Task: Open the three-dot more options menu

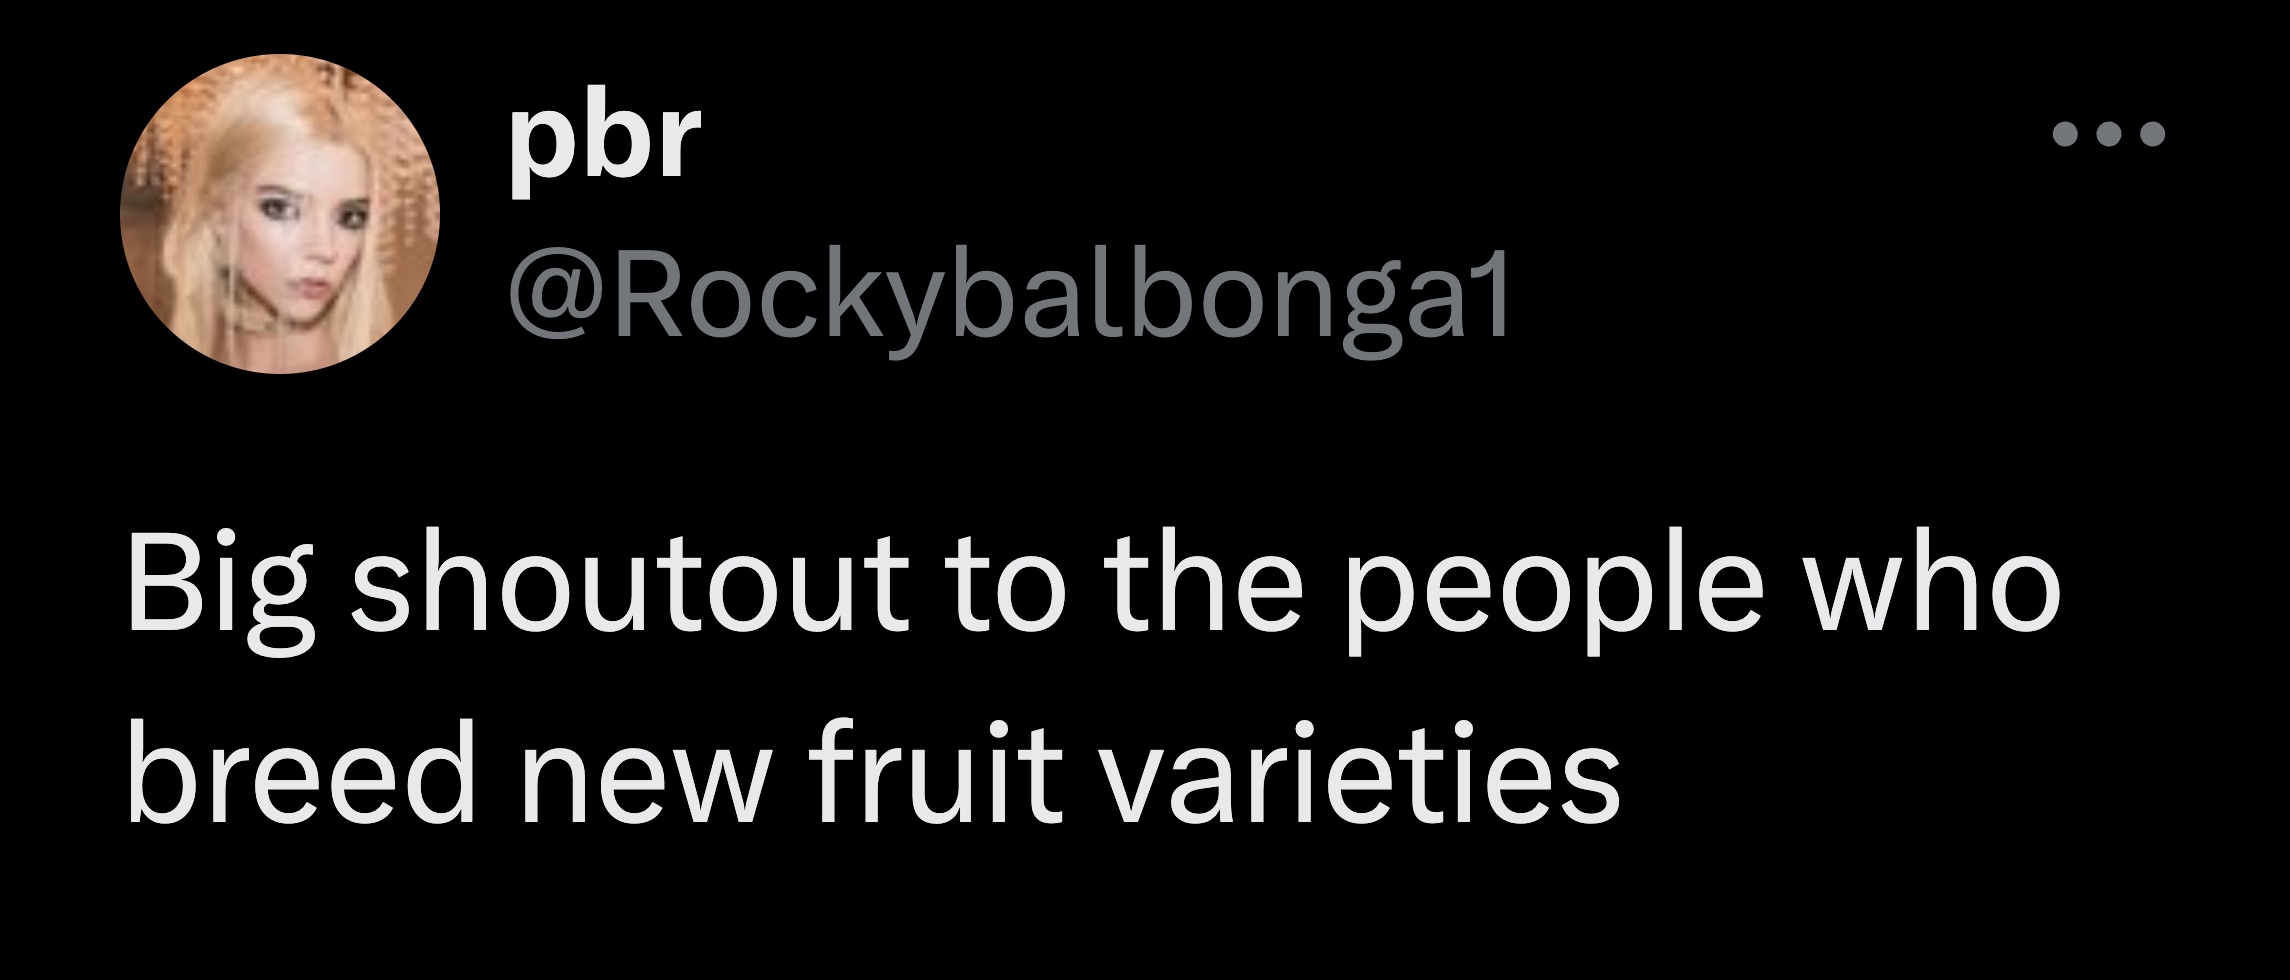Action: point(2109,161)
